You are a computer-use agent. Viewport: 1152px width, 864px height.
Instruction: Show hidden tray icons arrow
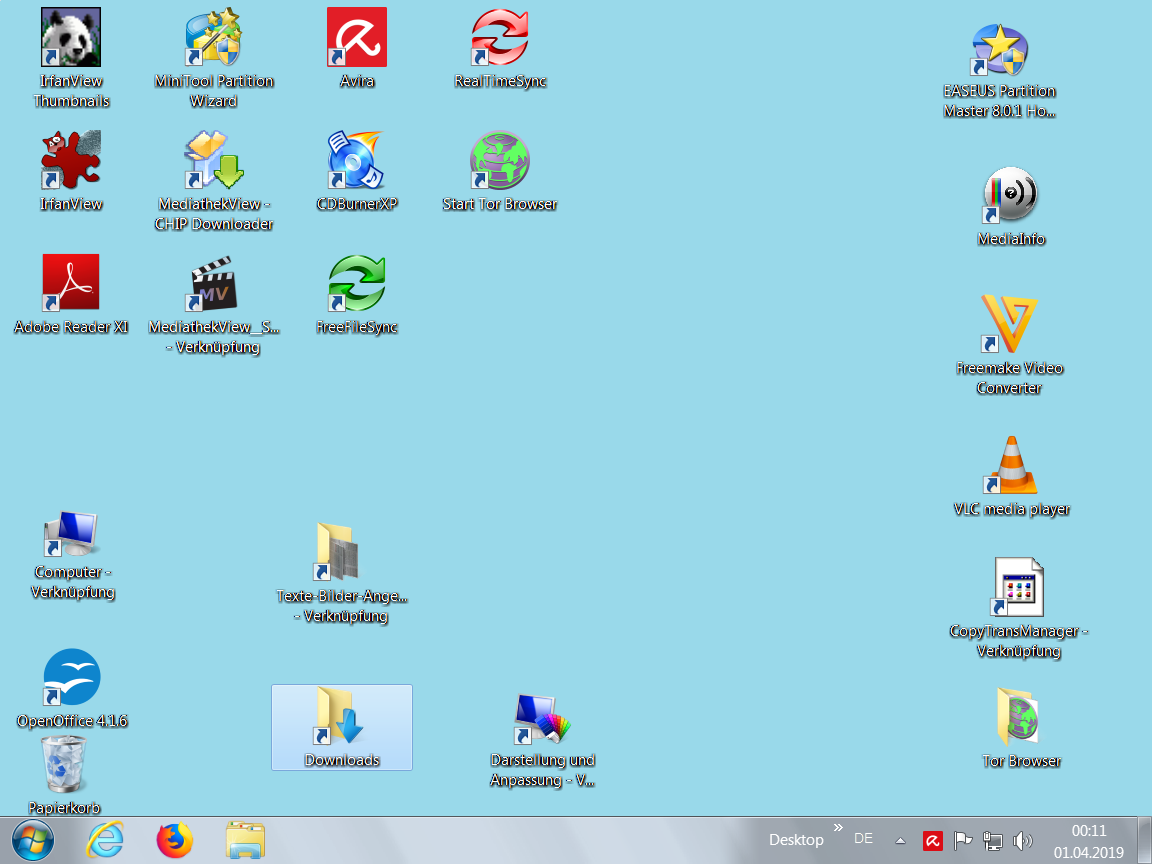click(900, 840)
